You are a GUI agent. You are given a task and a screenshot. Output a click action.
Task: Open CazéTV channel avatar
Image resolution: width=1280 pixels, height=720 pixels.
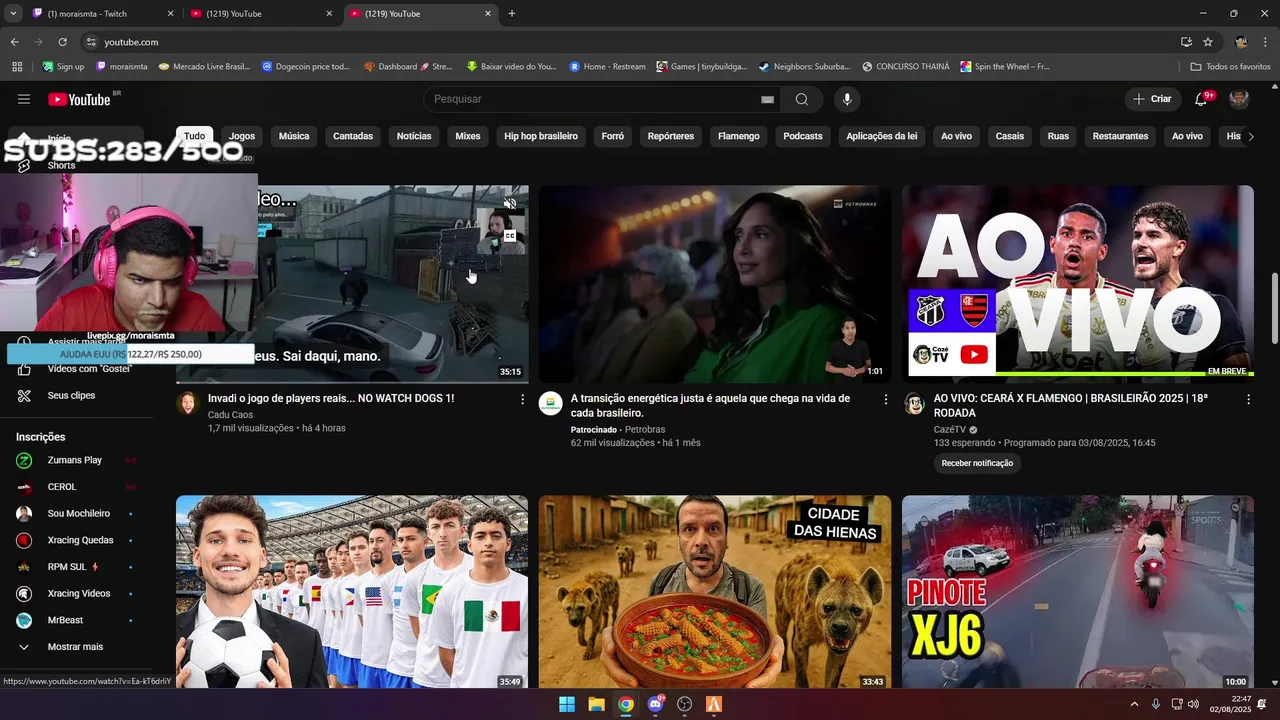point(913,403)
